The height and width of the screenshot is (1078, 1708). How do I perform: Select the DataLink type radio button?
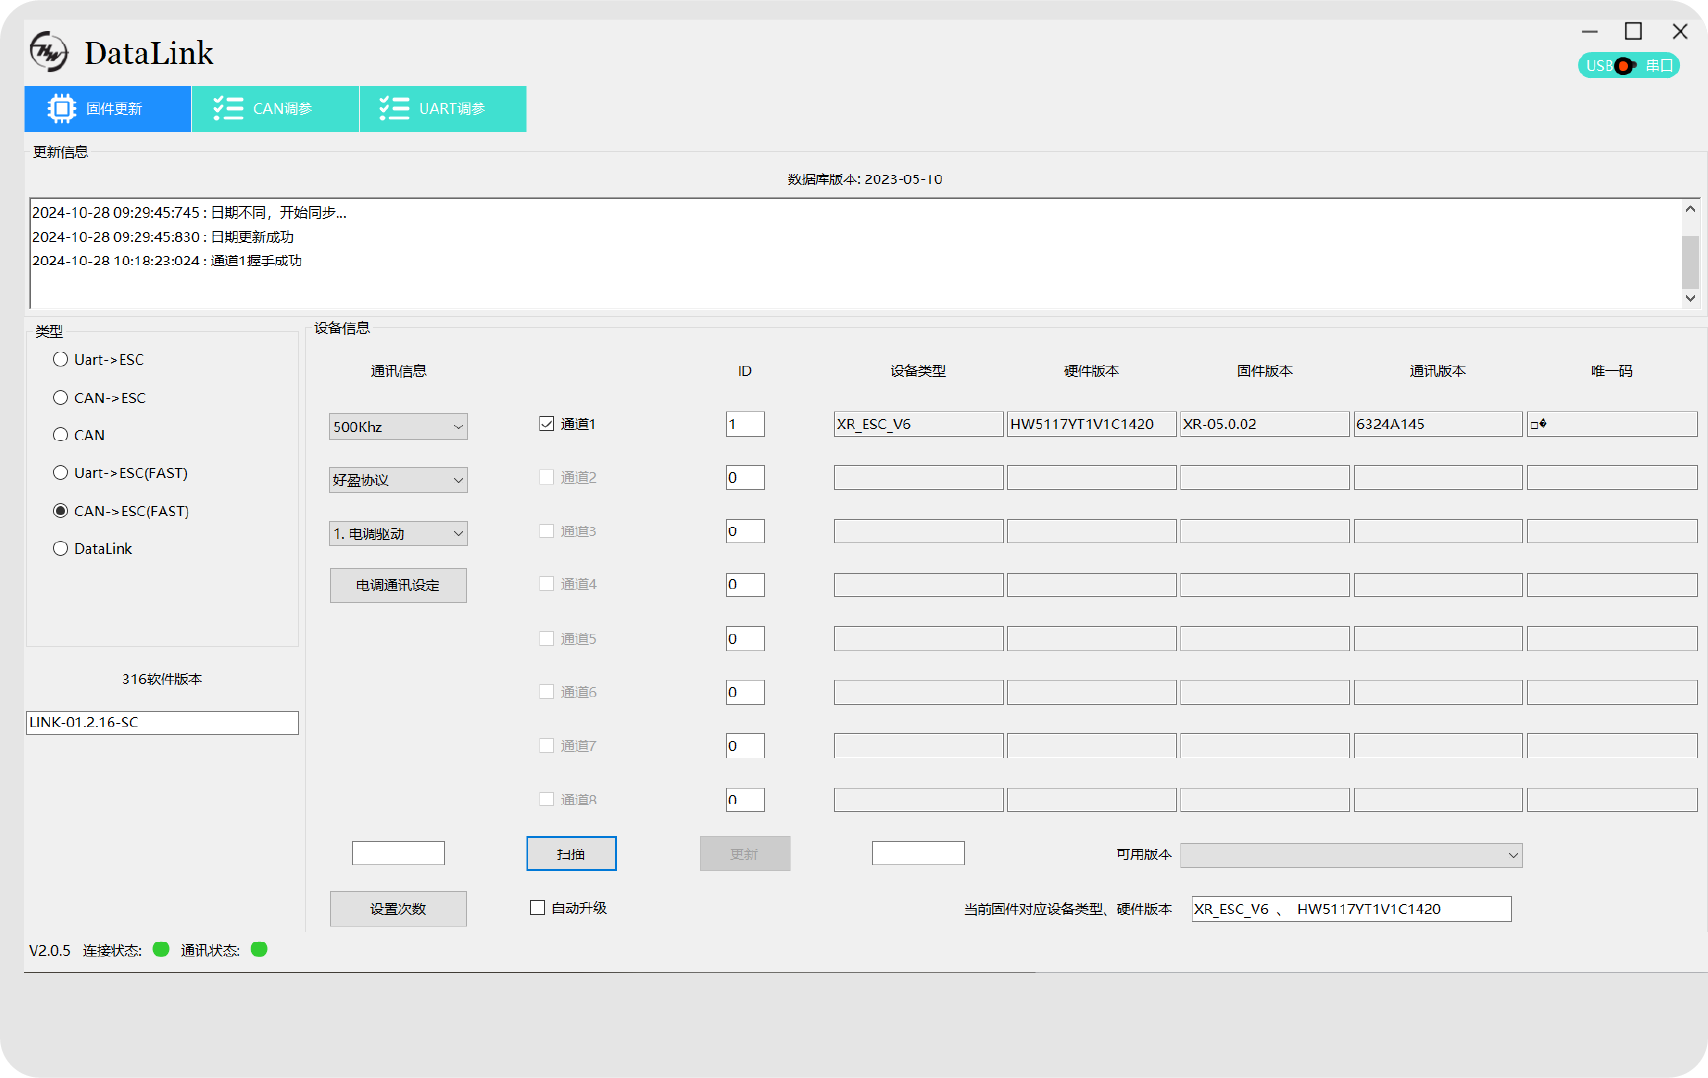coord(61,548)
